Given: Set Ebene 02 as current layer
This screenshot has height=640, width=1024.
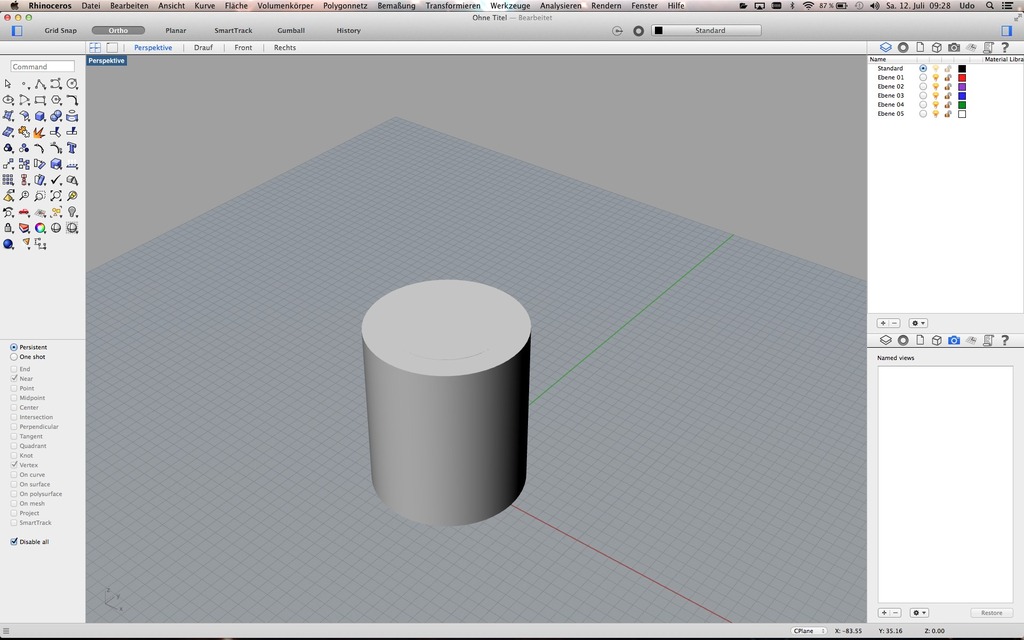Looking at the screenshot, I should pos(923,87).
